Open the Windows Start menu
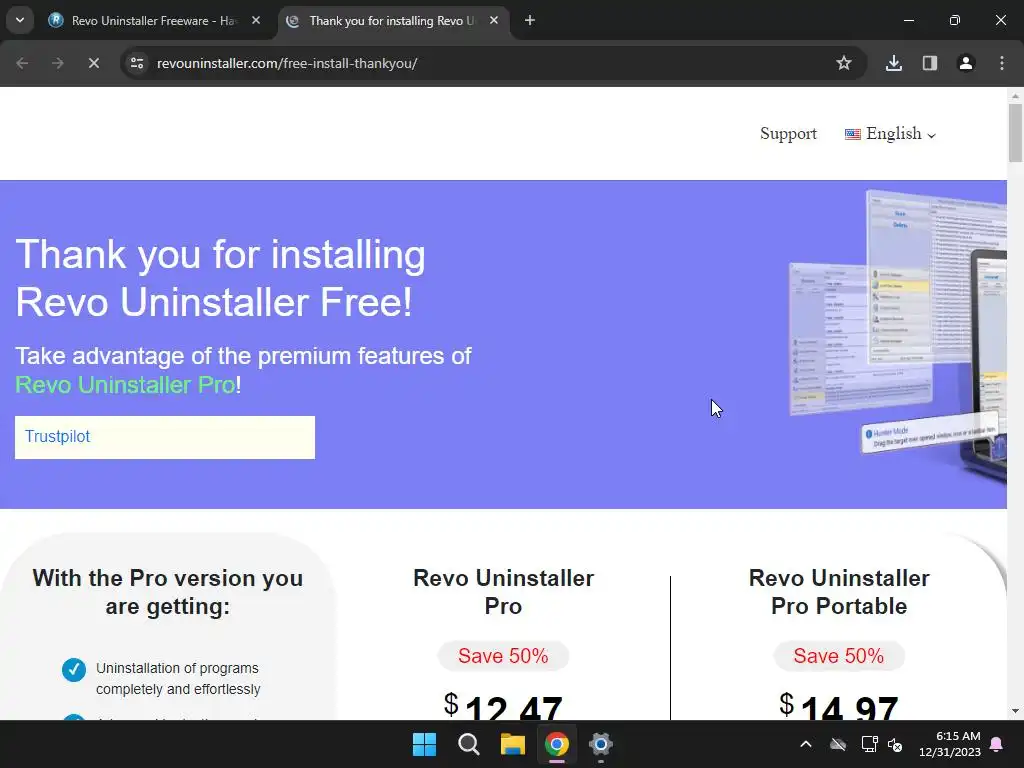The height and width of the screenshot is (768, 1024). click(424, 744)
